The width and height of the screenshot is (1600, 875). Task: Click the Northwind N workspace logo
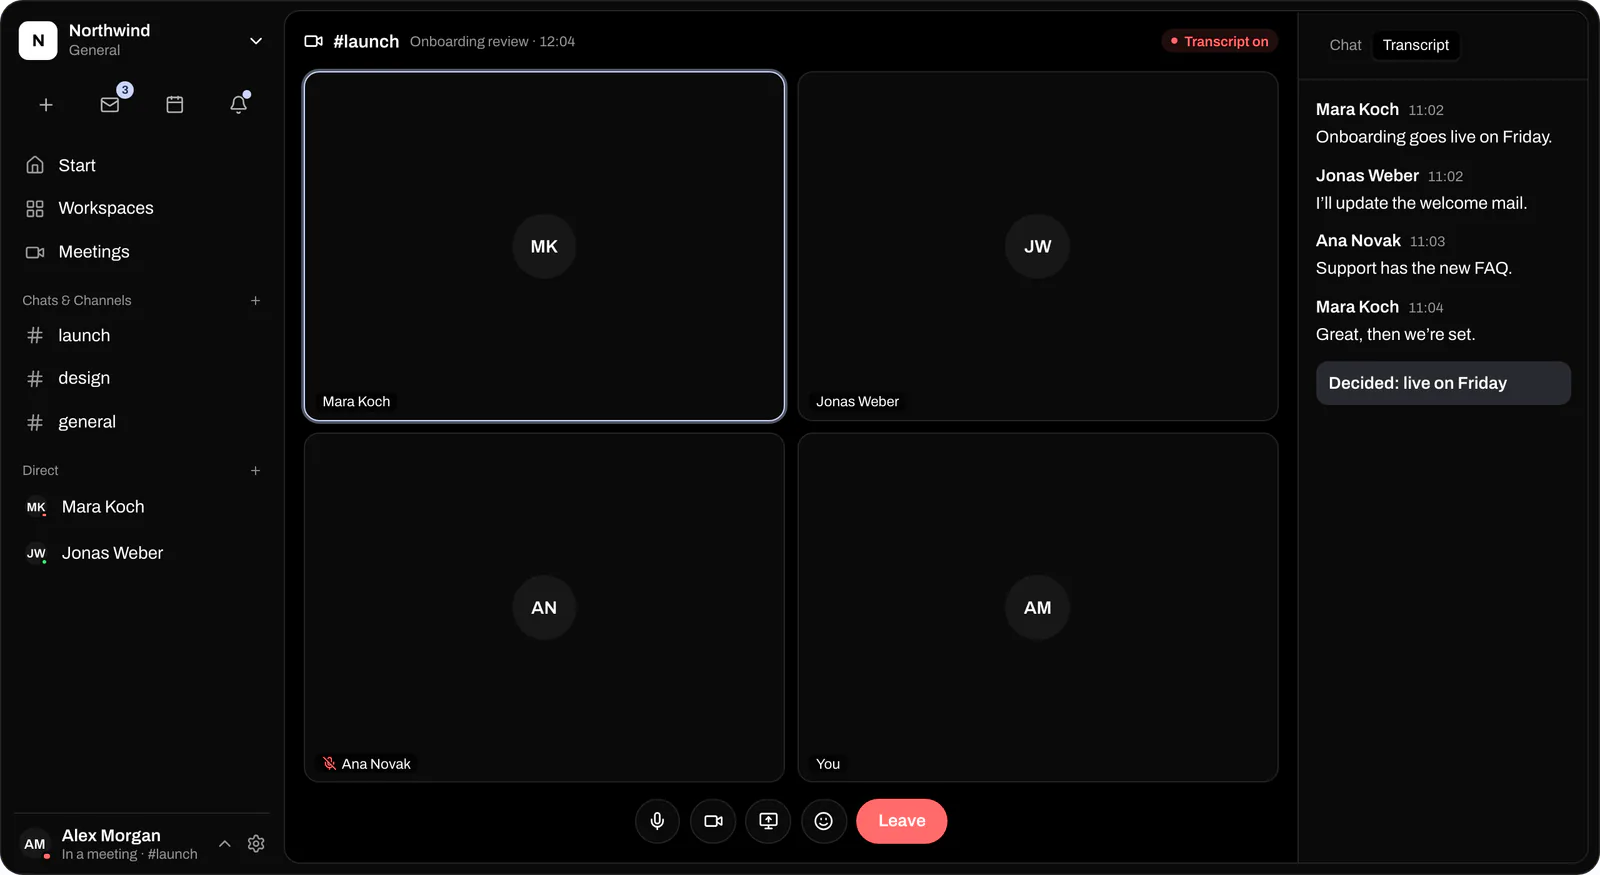coord(38,41)
